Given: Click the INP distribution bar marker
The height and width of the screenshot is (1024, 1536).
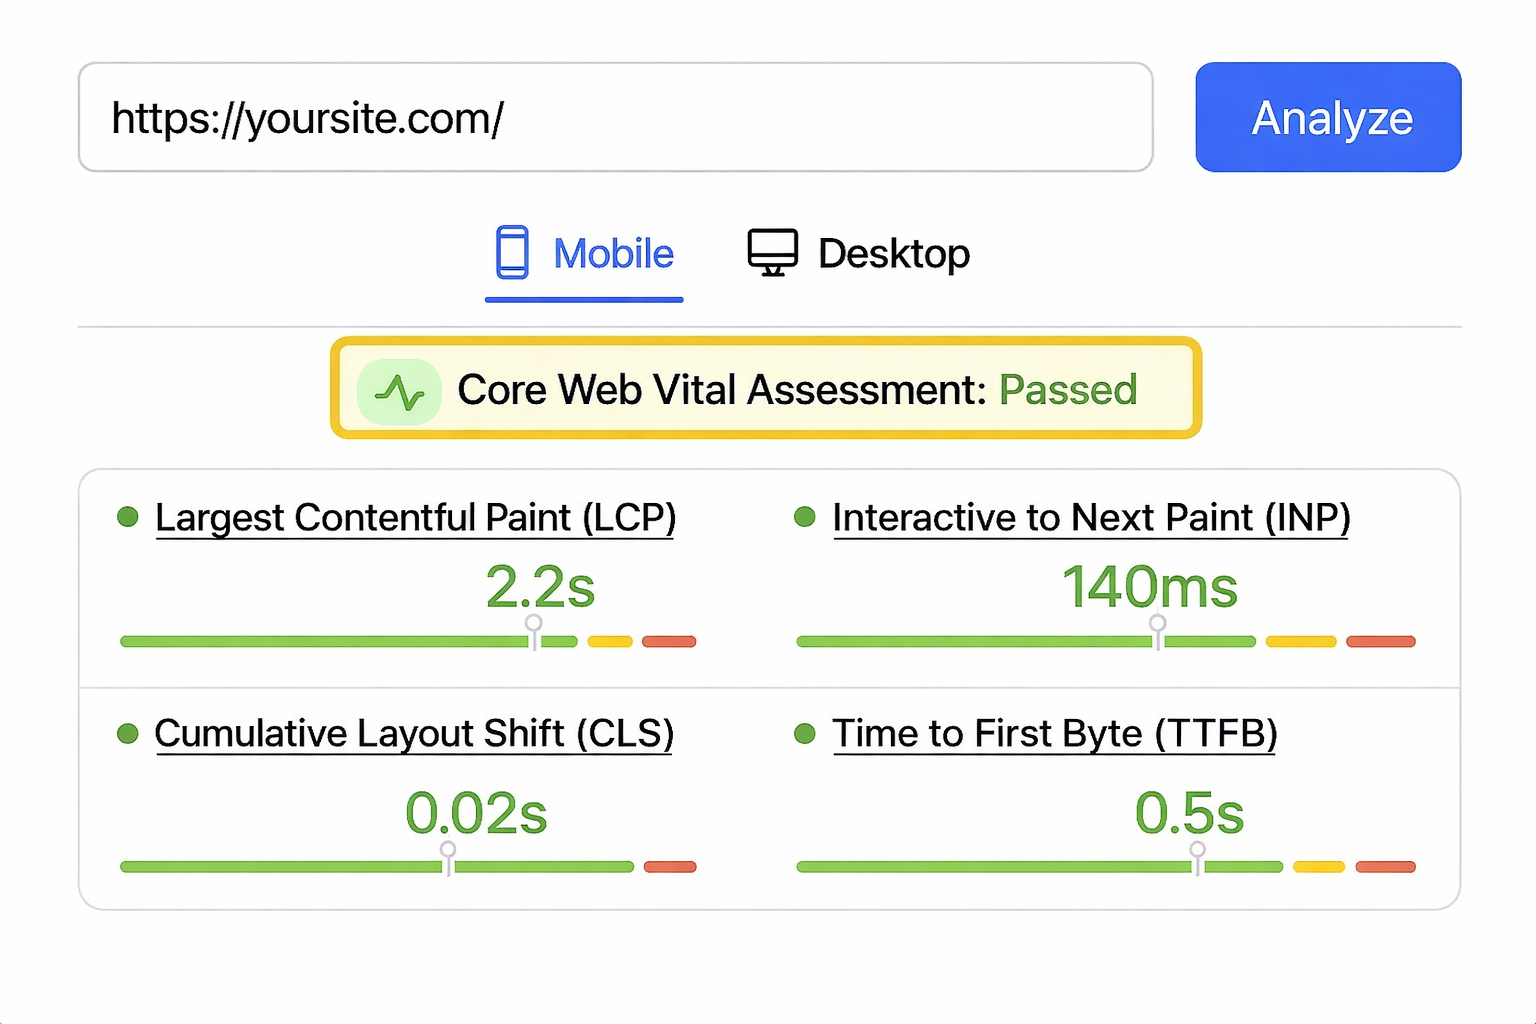Looking at the screenshot, I should click(x=1158, y=632).
